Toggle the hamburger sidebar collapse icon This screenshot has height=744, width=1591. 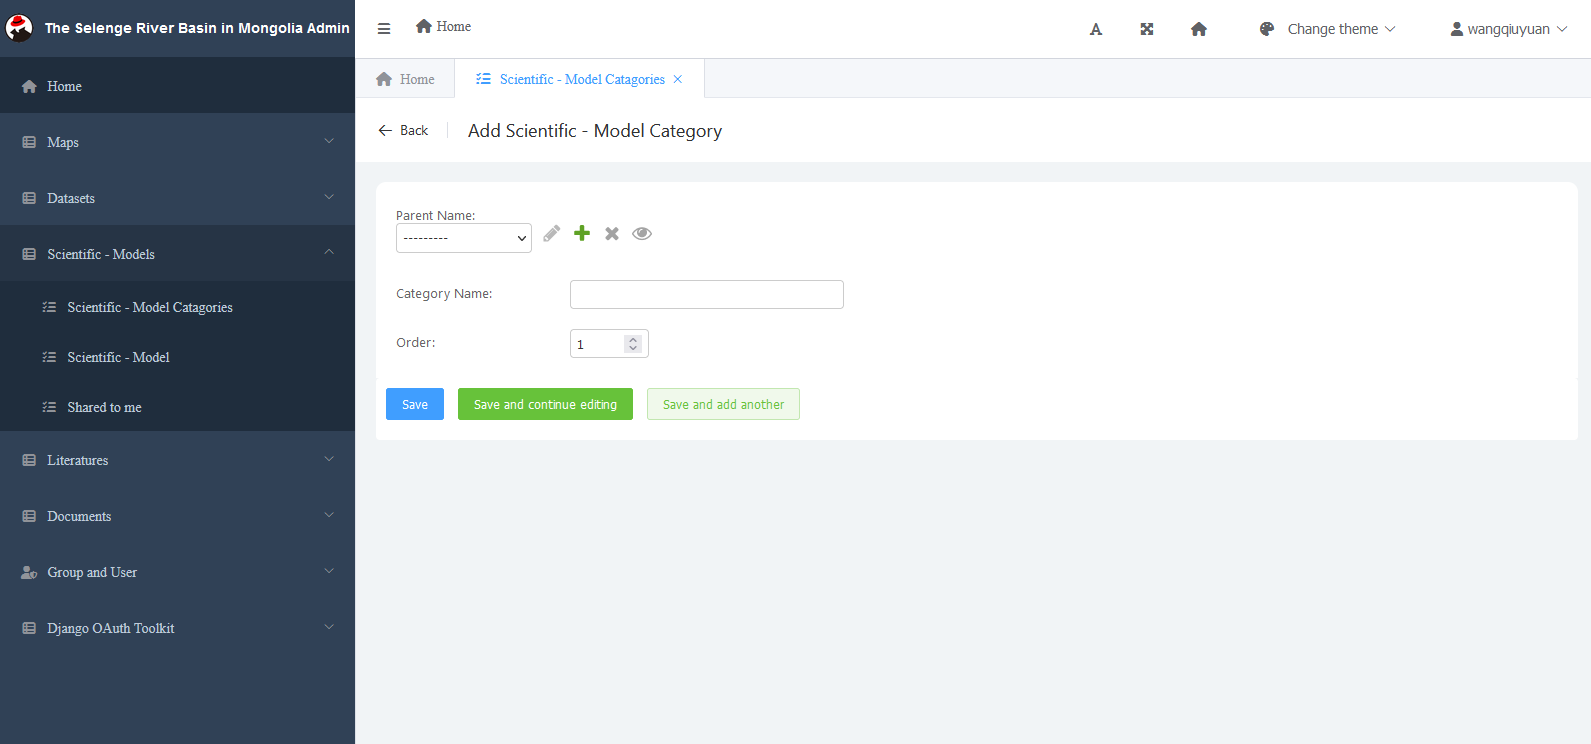pos(384,29)
